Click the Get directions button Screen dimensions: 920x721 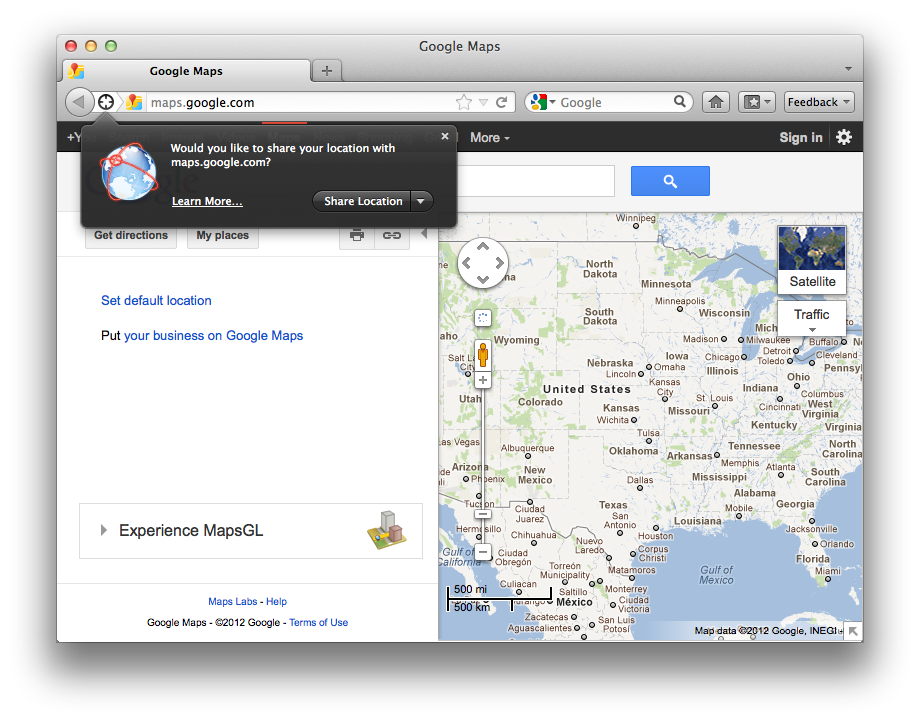(x=131, y=236)
